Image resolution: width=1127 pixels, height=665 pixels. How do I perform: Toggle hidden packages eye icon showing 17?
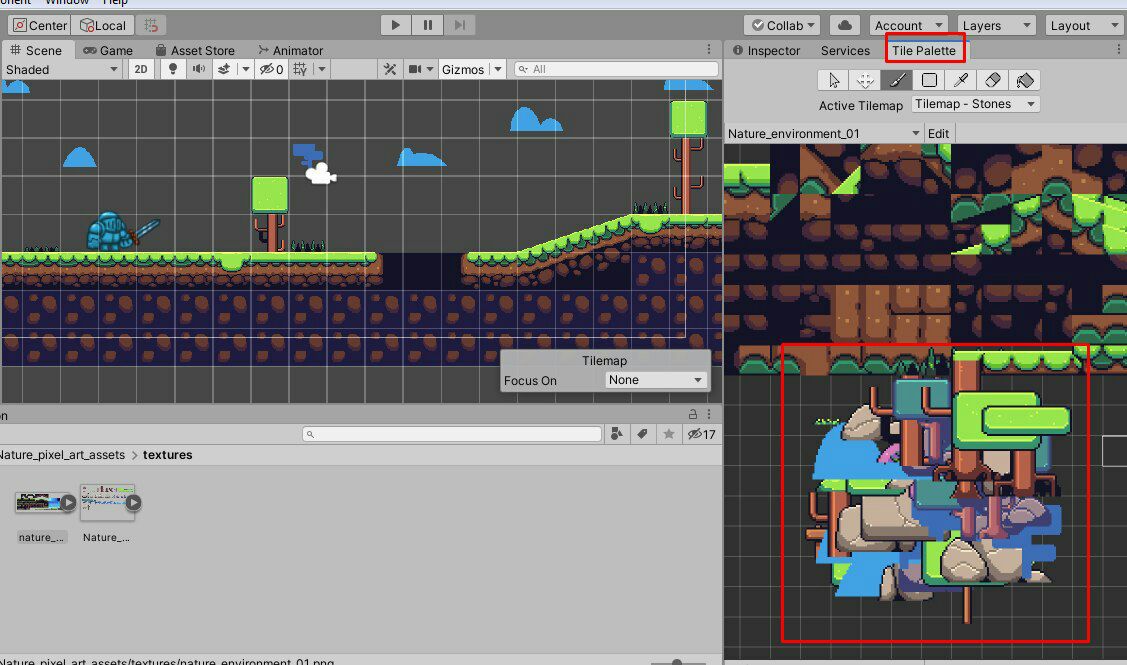click(702, 434)
